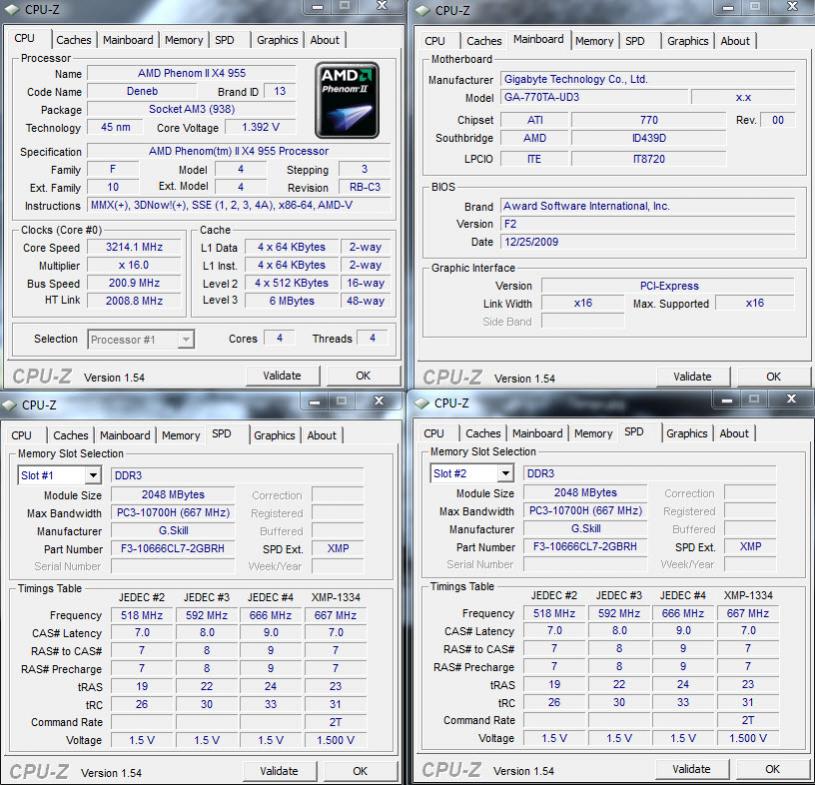Image resolution: width=815 pixels, height=785 pixels.
Task: Select Caches tab in top-right window
Action: point(484,41)
